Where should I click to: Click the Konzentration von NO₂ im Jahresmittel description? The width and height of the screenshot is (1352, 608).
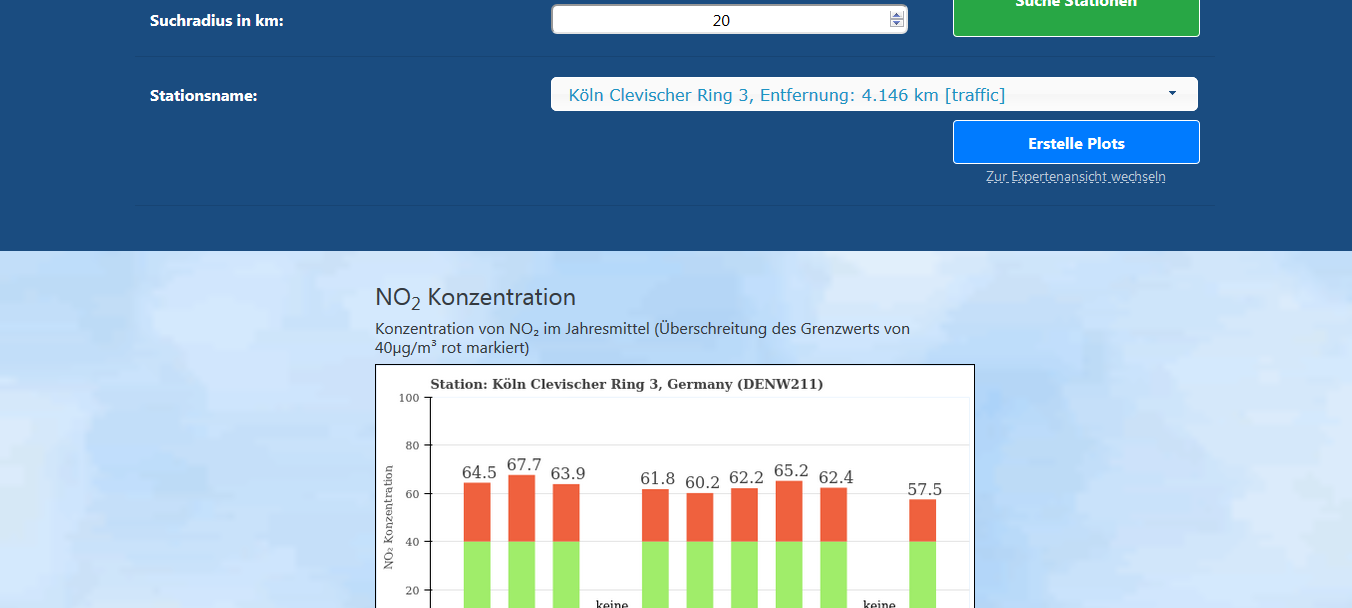[642, 338]
